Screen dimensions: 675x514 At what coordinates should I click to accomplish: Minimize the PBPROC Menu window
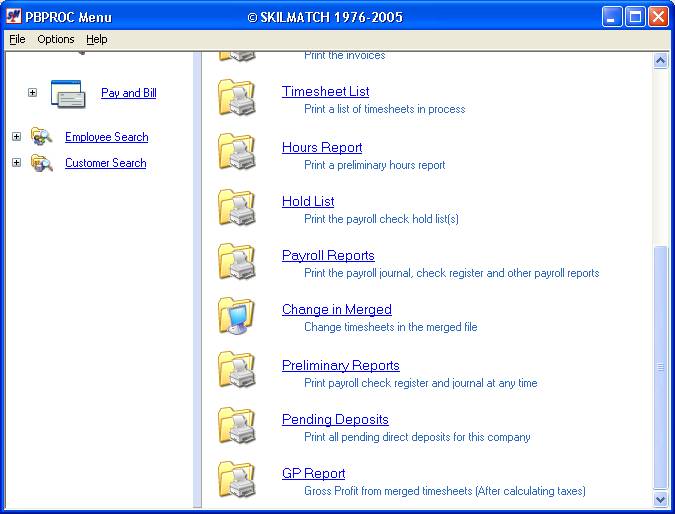[x=611, y=17]
